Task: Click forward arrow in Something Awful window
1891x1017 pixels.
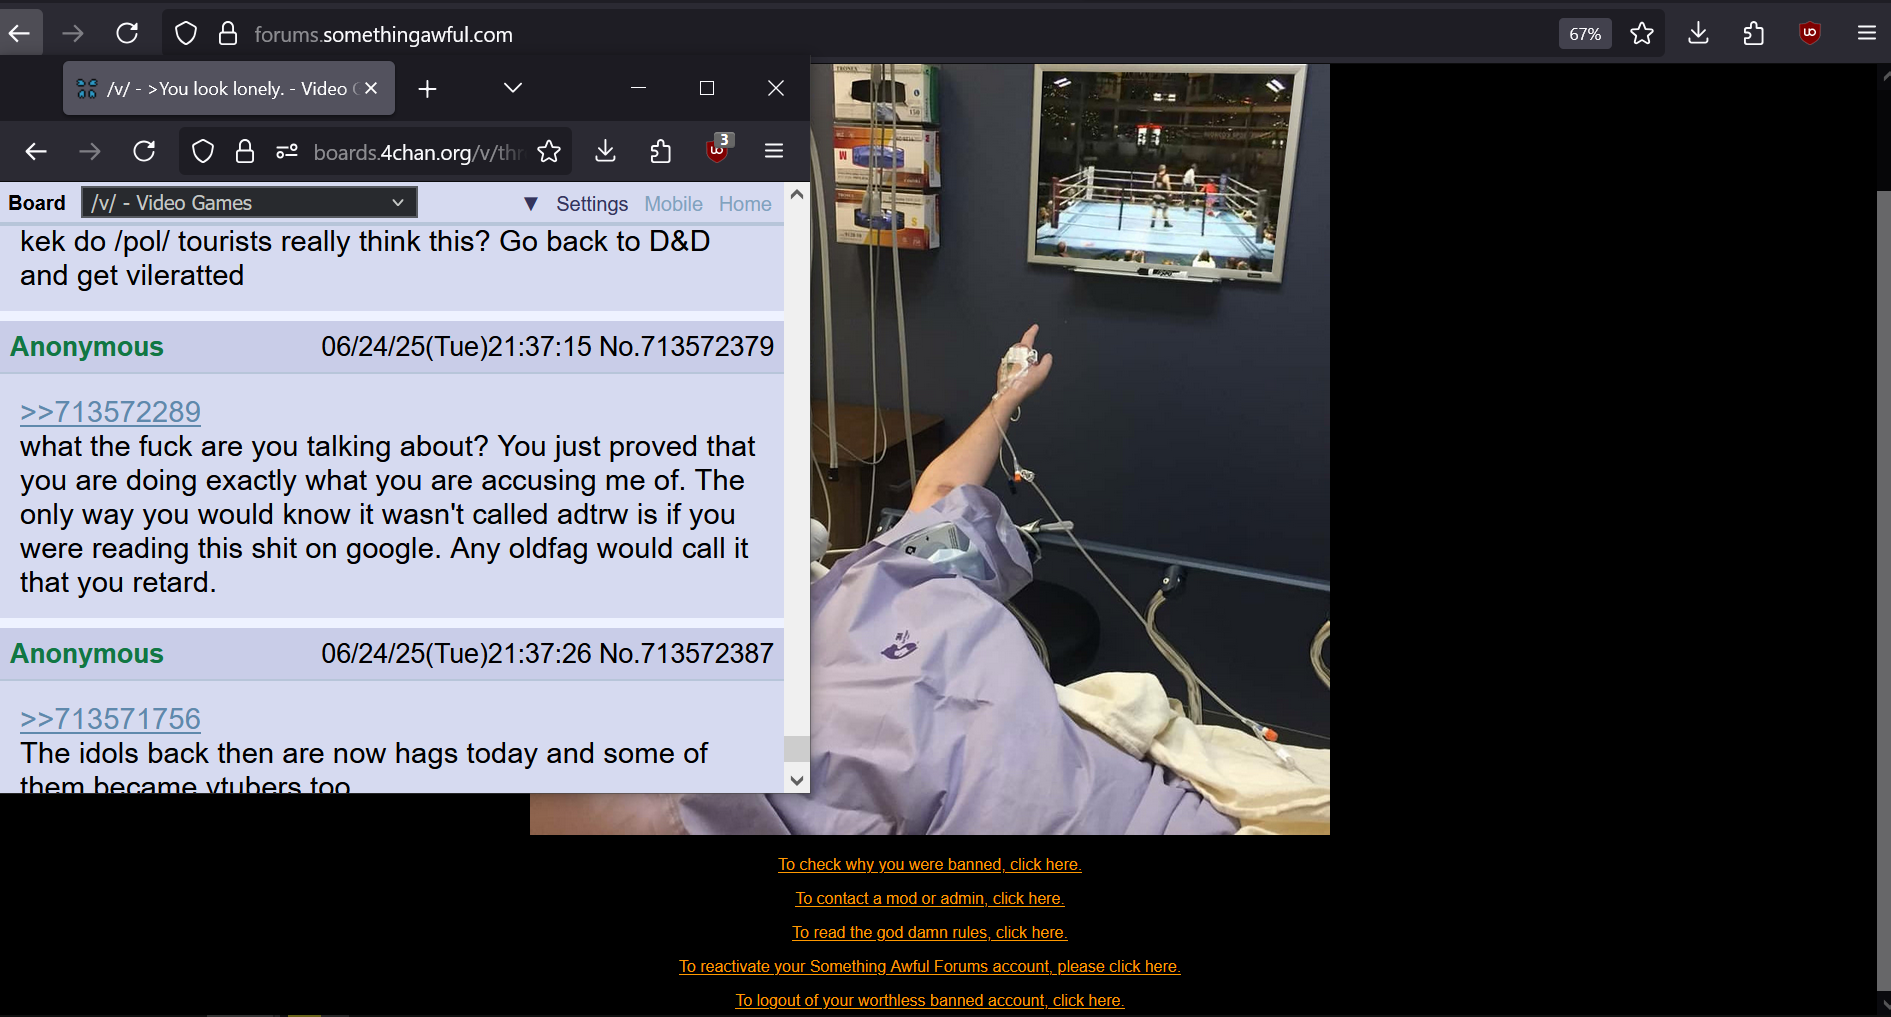Action: (x=73, y=33)
